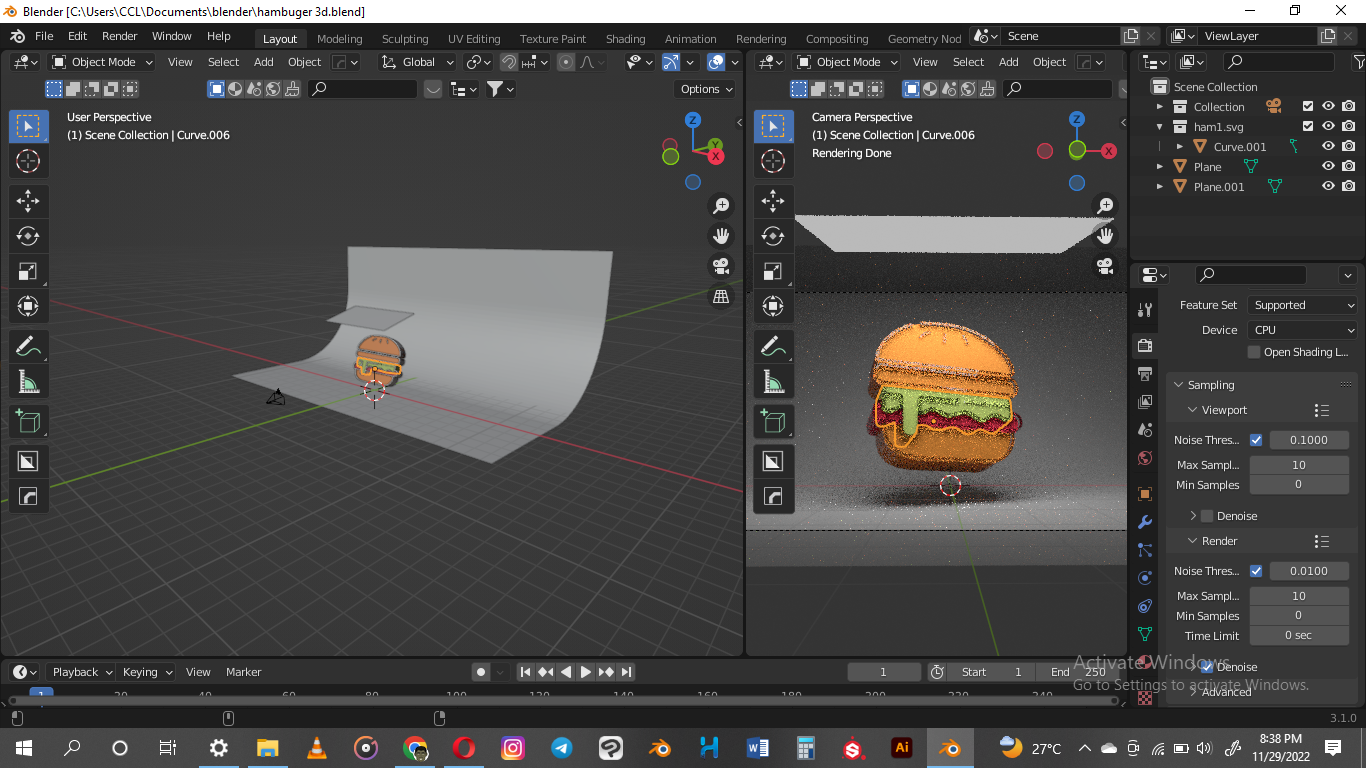Open the View Layer properties tab
This screenshot has height=768, width=1366.
1145,402
